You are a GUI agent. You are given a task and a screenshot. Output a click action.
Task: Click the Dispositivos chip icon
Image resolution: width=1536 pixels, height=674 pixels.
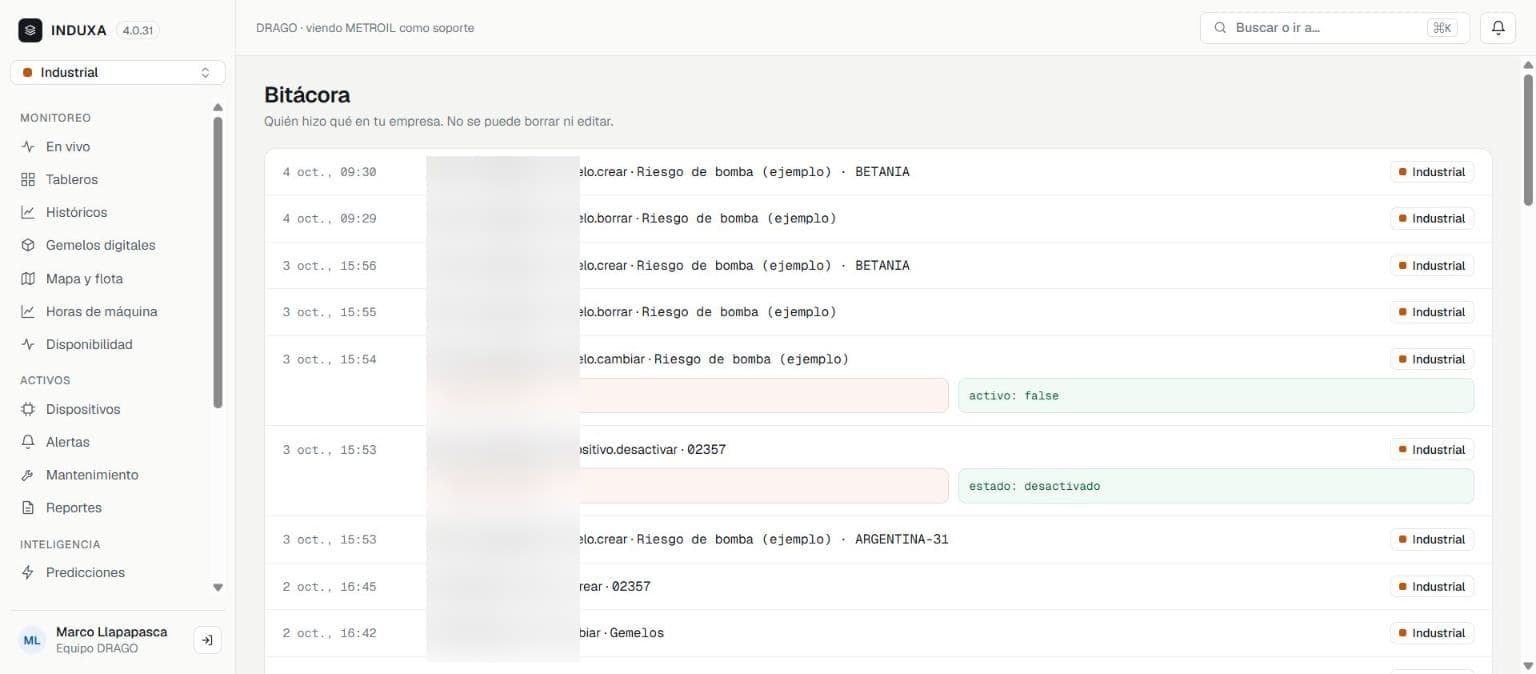[x=28, y=410]
